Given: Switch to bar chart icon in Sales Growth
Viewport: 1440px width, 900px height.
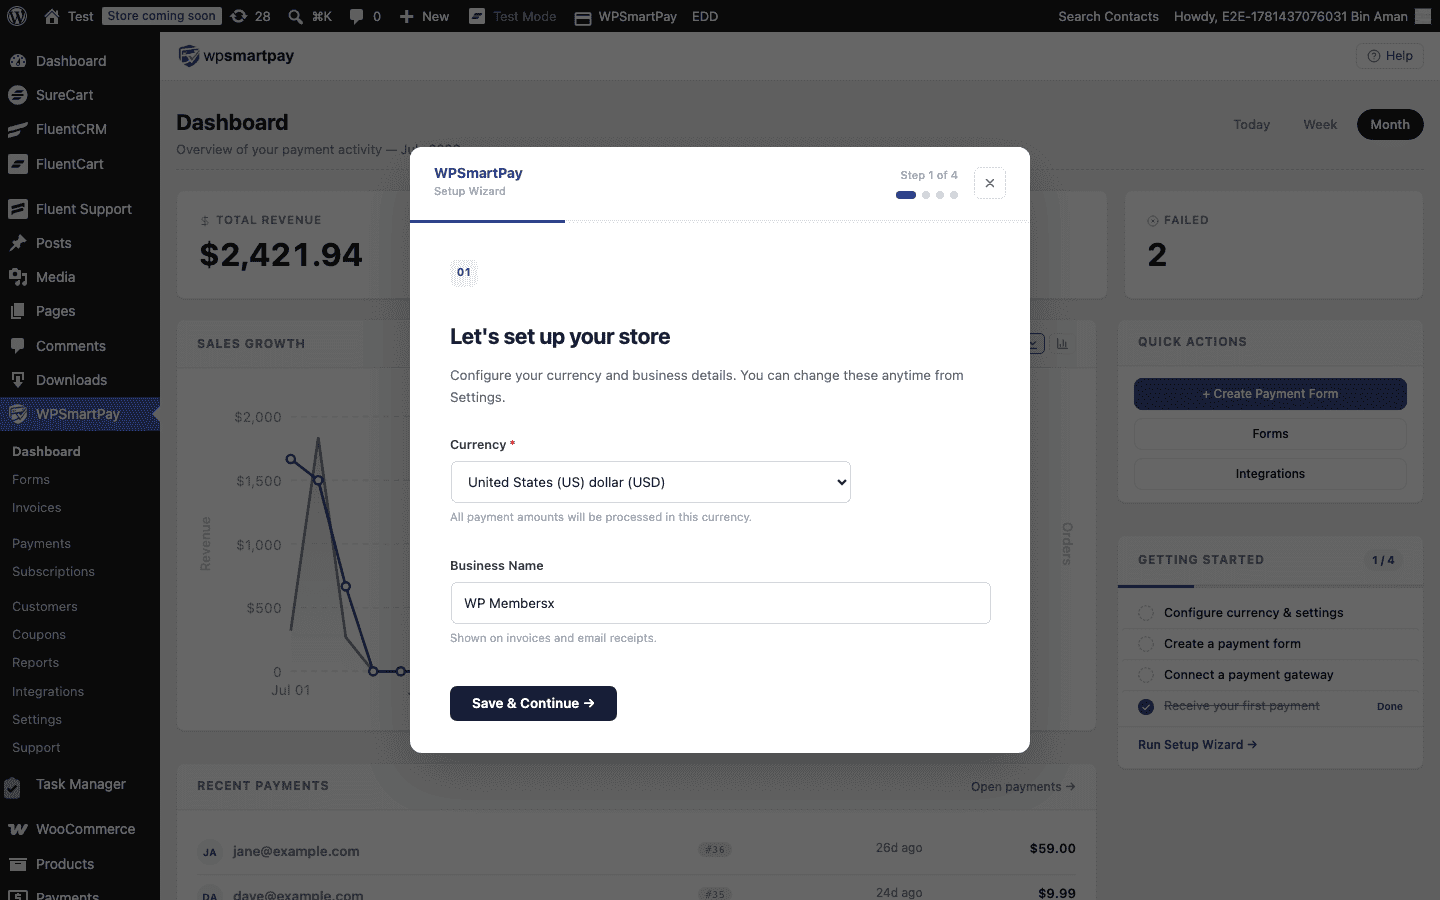Looking at the screenshot, I should click(x=1062, y=344).
